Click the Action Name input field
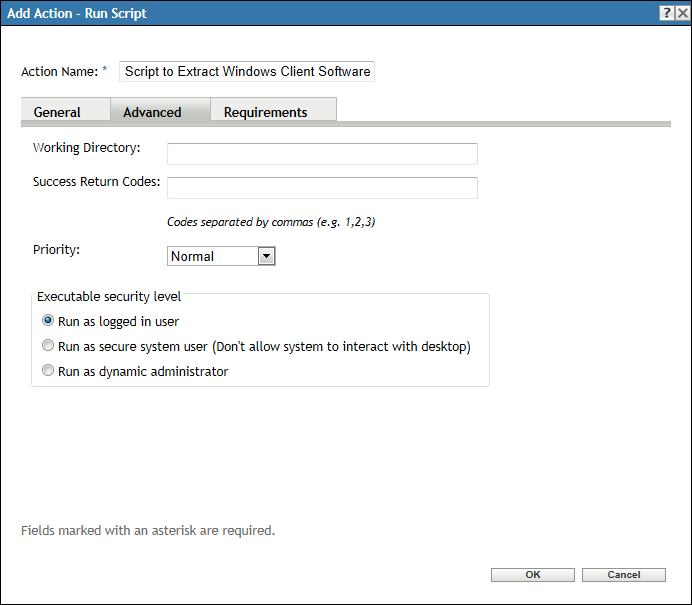This screenshot has width=692, height=605. pos(247,71)
